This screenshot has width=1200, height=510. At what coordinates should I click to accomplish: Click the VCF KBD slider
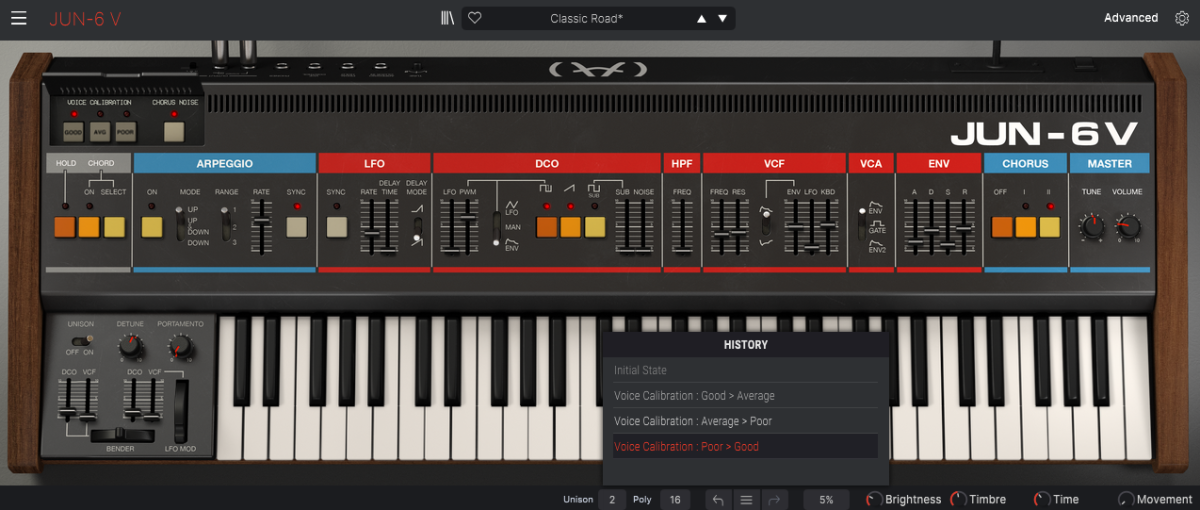click(x=828, y=227)
